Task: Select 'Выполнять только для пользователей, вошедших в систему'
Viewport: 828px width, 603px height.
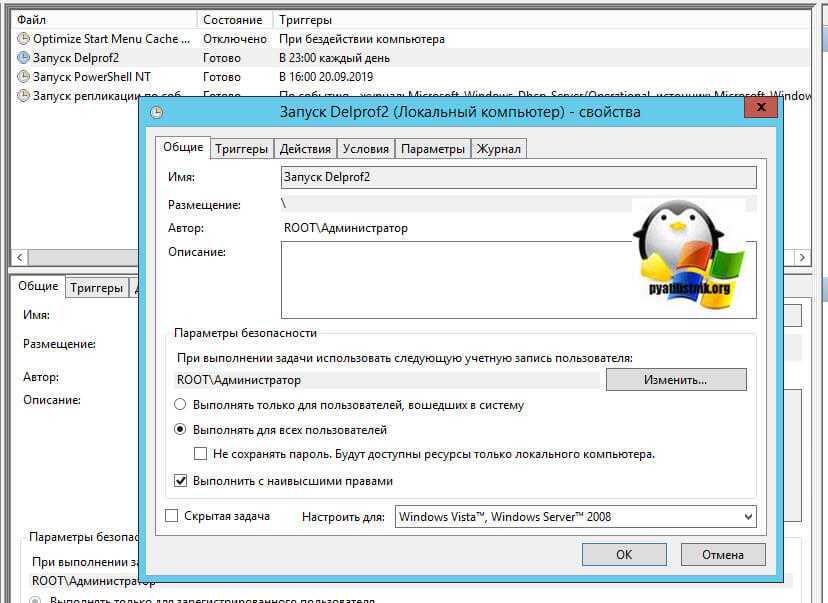Action: (x=180, y=404)
